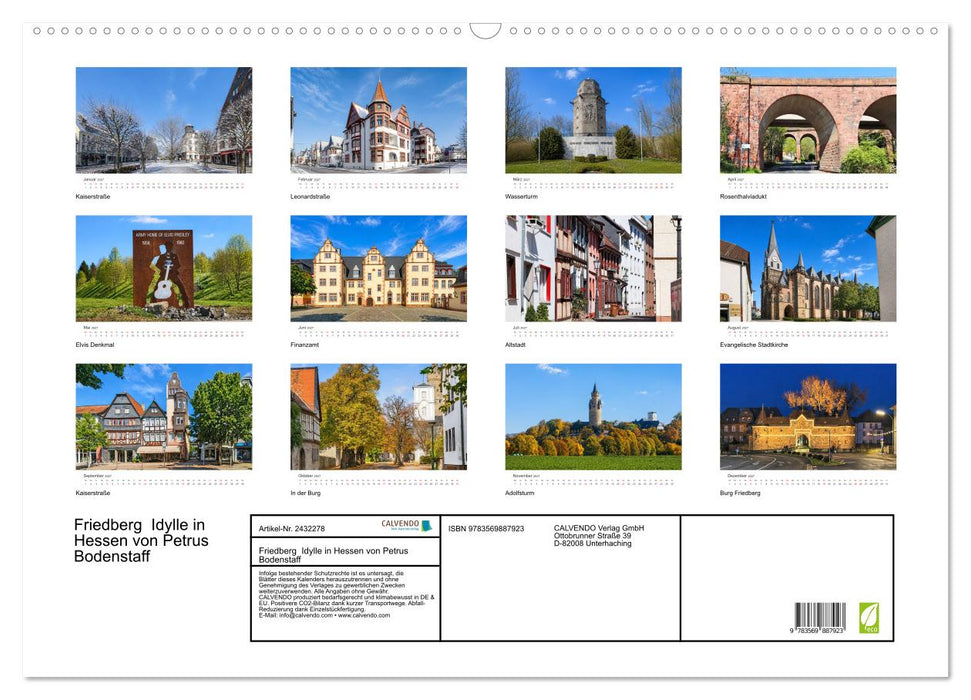Select the September Kaiserstraße half-timbered thumbnail
Screen dimensions: 971x700
[x=164, y=416]
